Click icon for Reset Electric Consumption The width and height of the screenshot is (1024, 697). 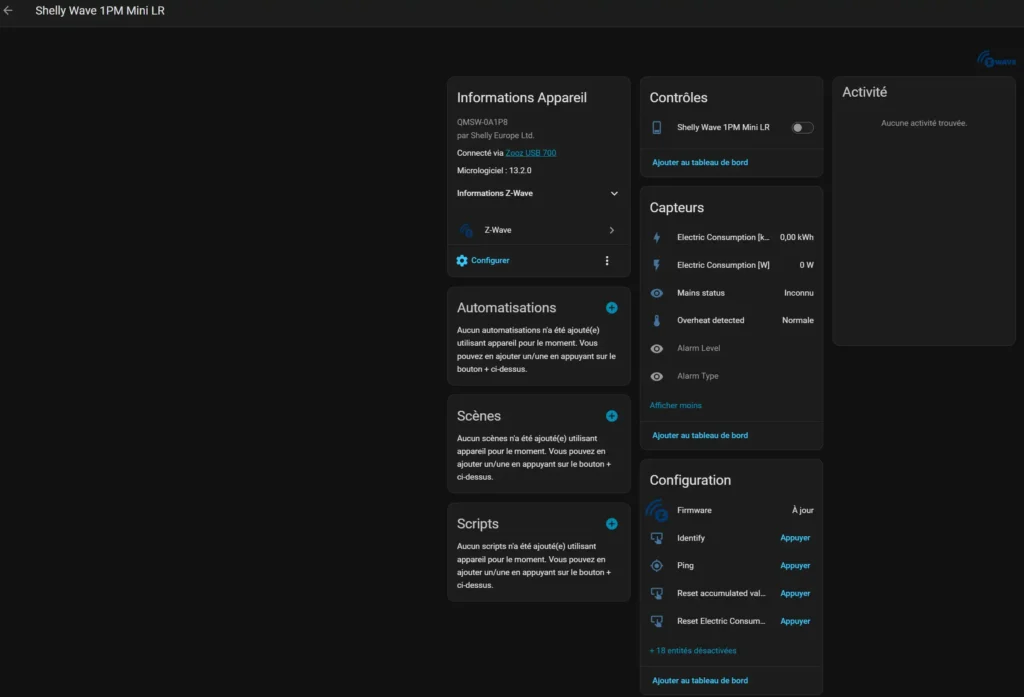pos(656,621)
